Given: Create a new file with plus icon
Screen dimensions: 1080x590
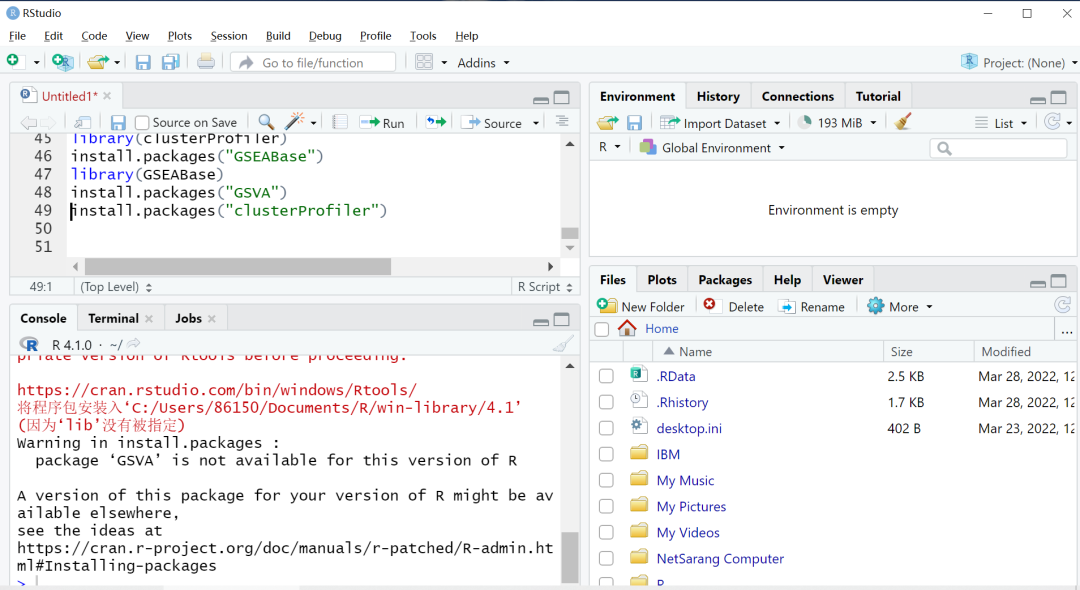Looking at the screenshot, I should tap(13, 62).
